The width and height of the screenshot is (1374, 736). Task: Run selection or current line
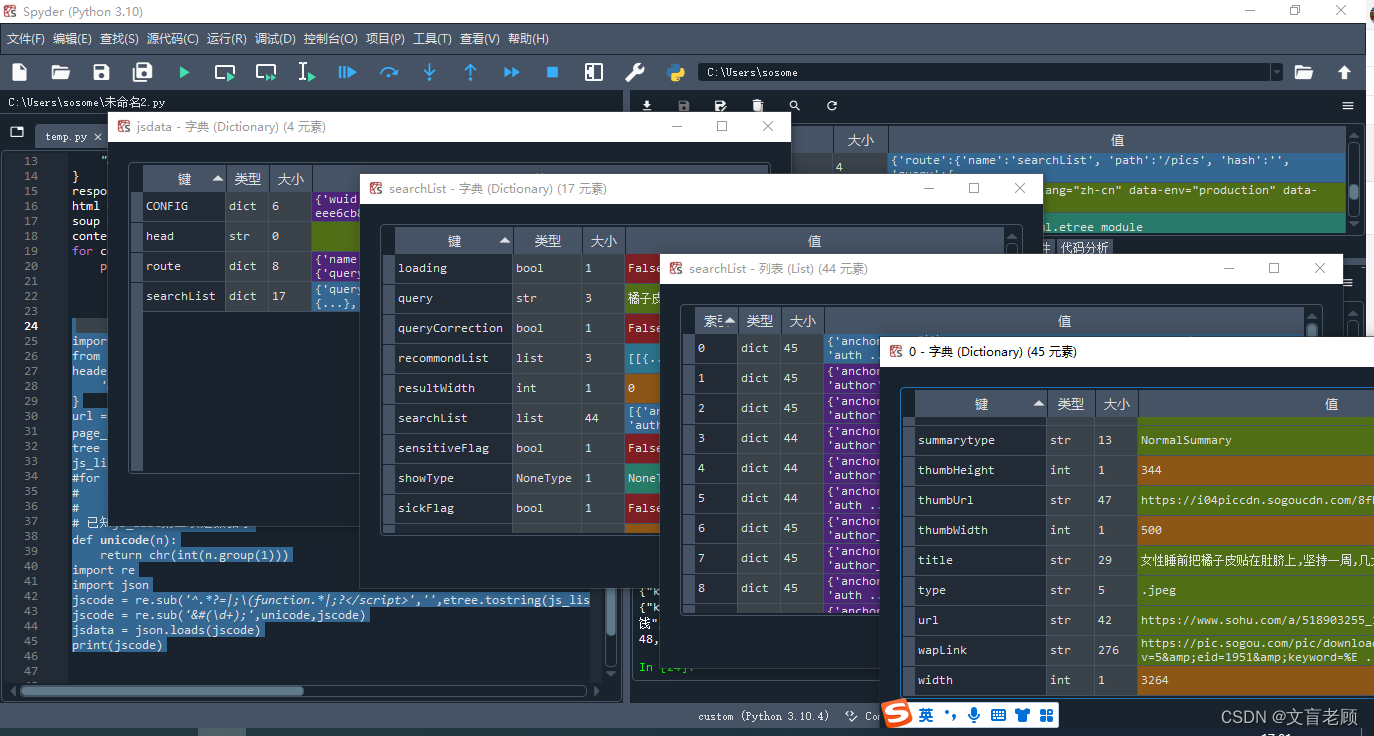click(x=306, y=72)
